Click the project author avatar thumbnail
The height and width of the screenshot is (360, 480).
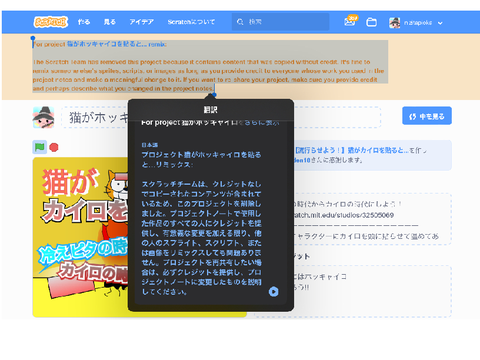pos(44,117)
